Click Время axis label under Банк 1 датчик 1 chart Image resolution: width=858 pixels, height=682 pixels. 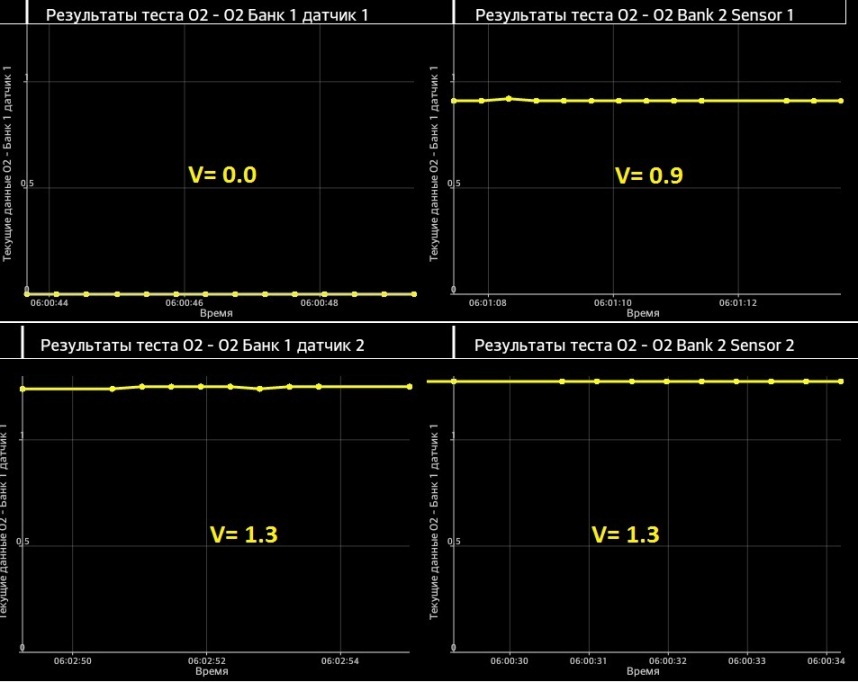point(217,313)
